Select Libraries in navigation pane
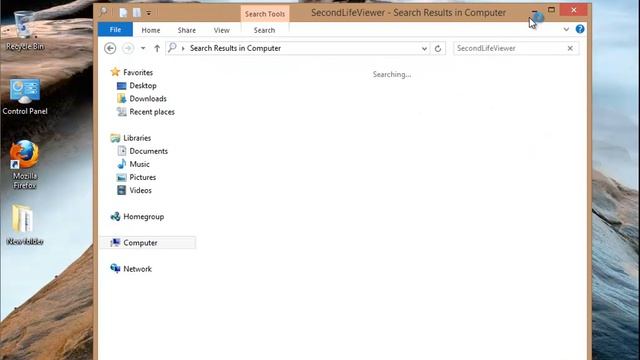The image size is (640, 360). tap(137, 138)
